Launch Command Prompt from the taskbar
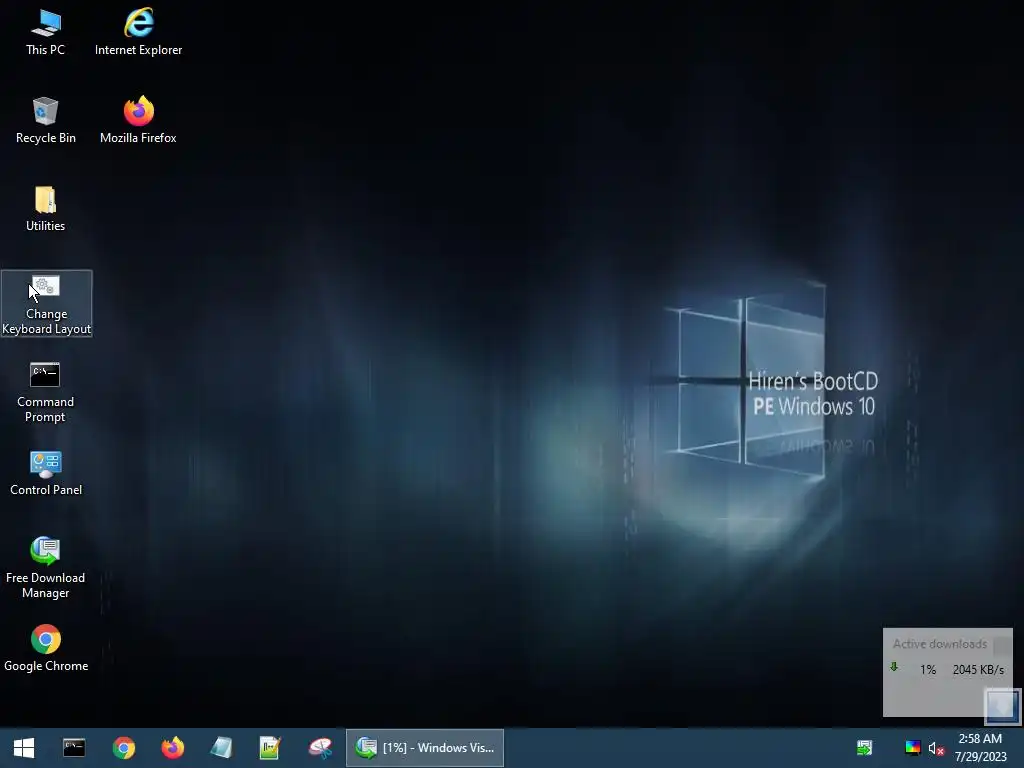 [74, 748]
